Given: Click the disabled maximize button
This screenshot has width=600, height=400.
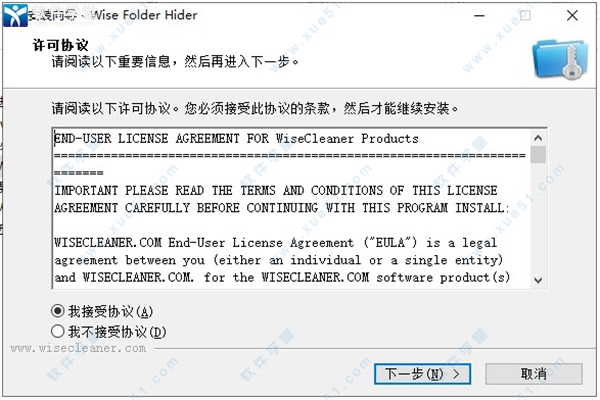Looking at the screenshot, I should pos(525,16).
